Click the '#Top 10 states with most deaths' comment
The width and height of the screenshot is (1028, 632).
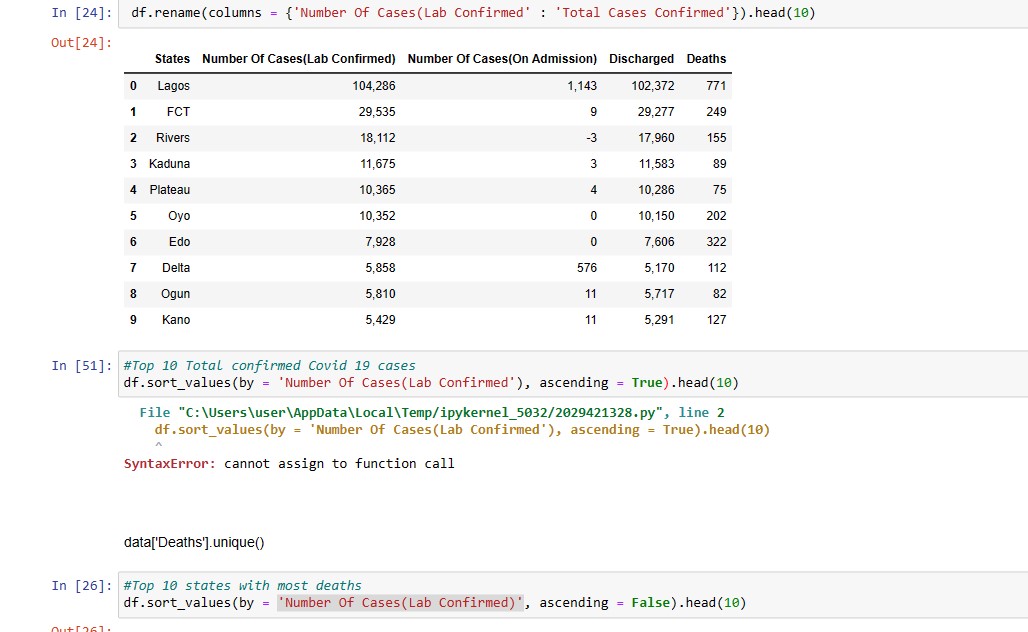tap(243, 586)
